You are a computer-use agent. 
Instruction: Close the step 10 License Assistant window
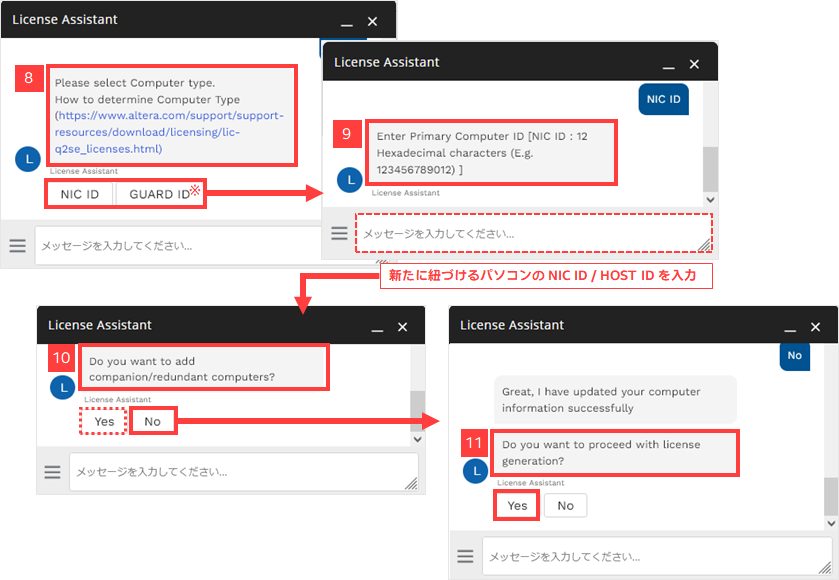click(x=402, y=327)
